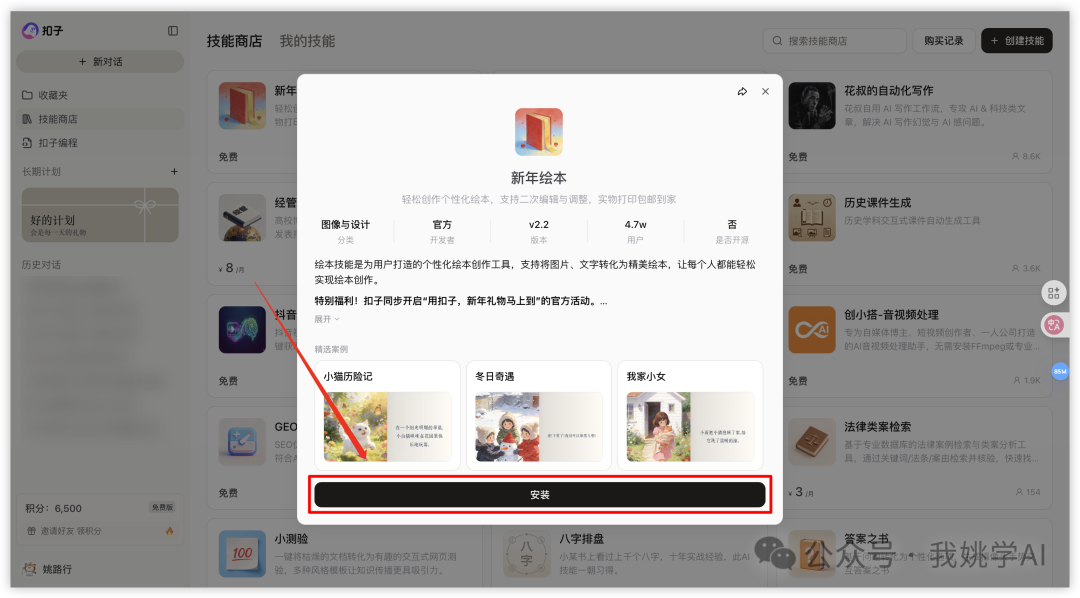Screen dimensions: 1080x598
Task: Click the floating widget icon above the translate button
Action: (1055, 292)
